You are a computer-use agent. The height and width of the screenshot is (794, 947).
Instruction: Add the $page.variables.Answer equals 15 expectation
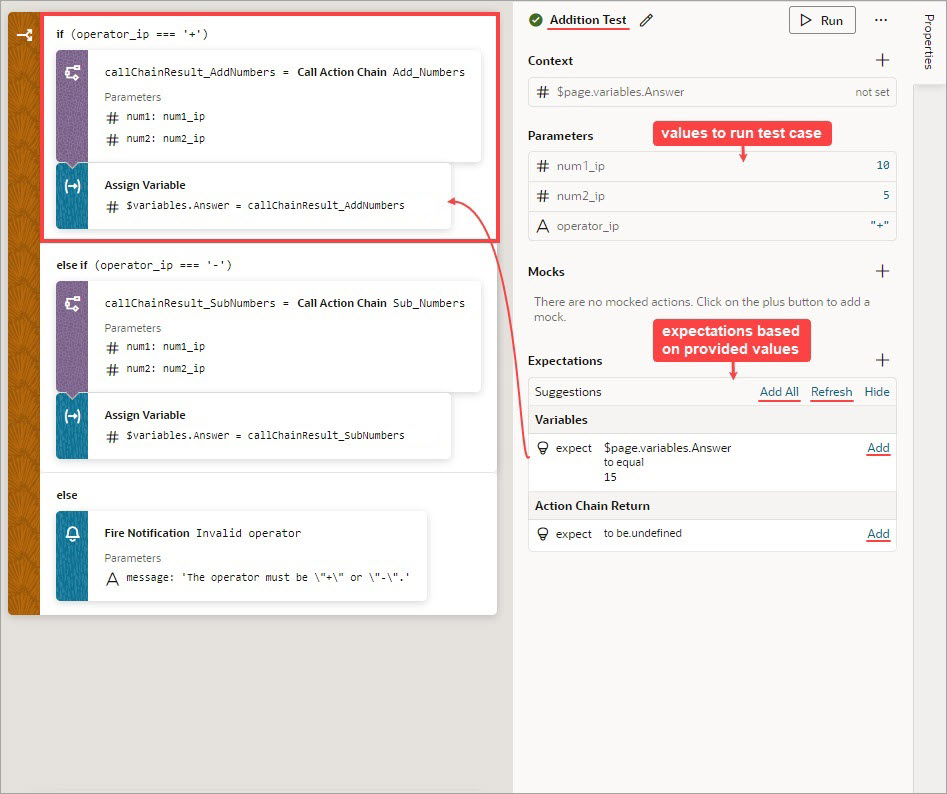tap(878, 448)
